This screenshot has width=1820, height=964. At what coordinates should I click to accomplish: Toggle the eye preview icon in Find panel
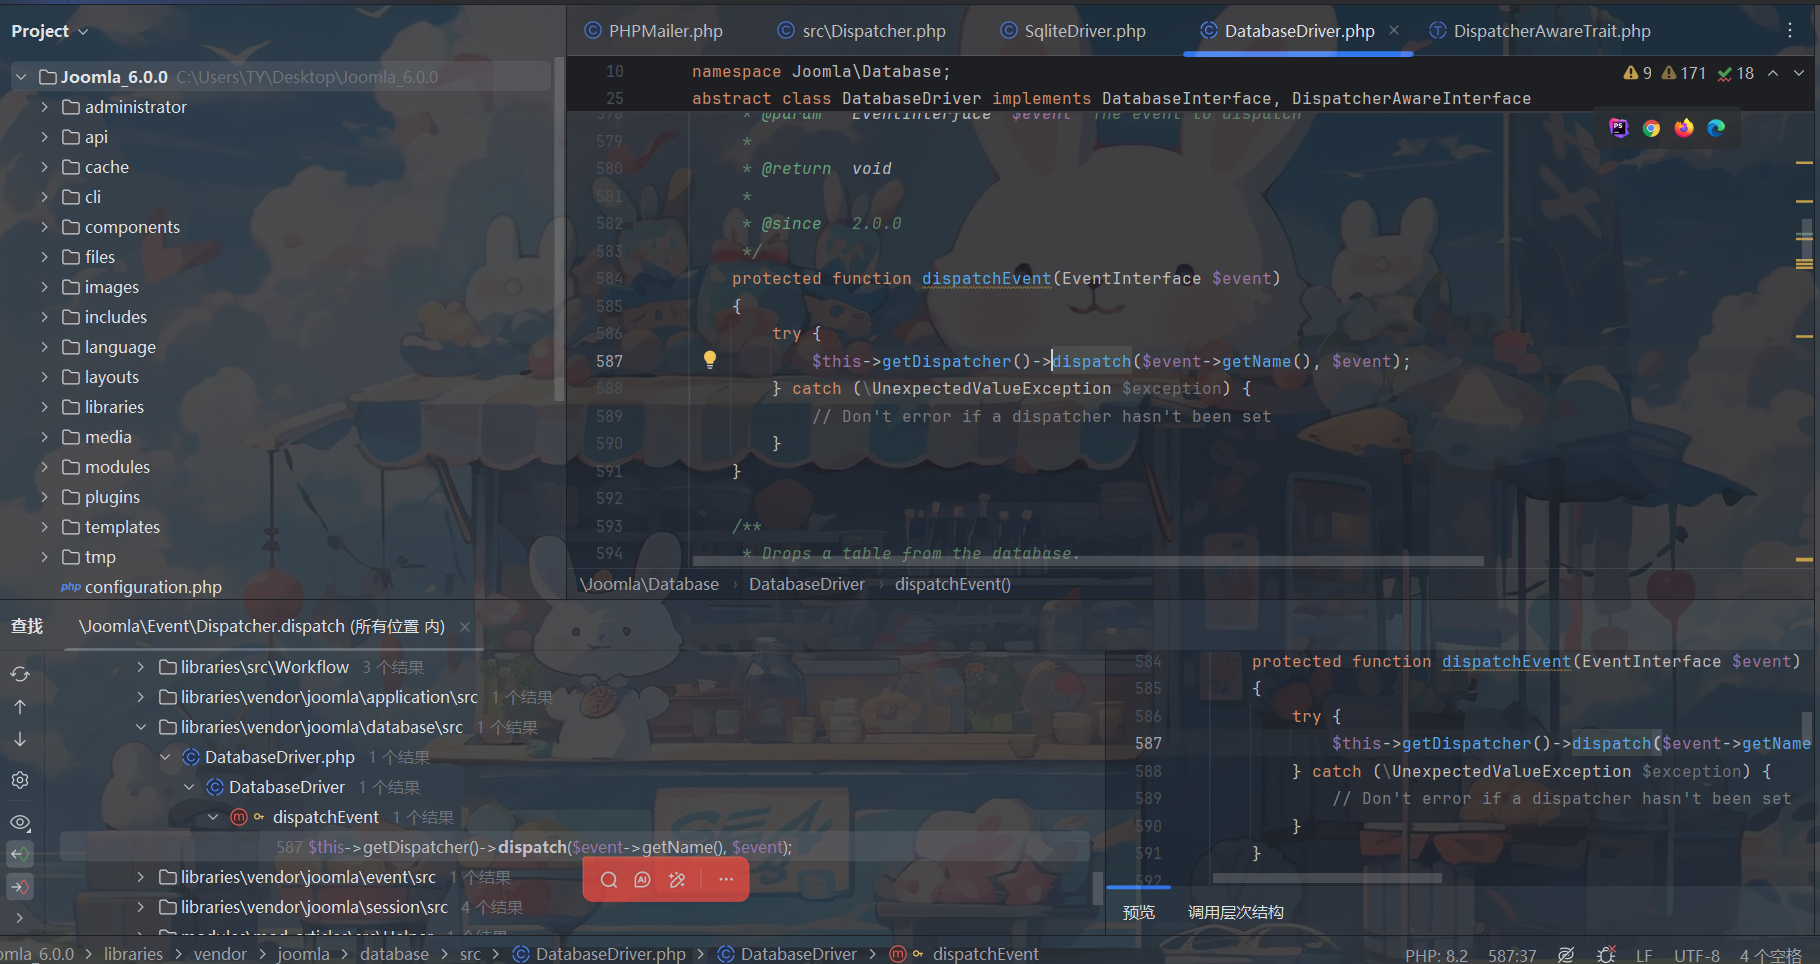[x=20, y=823]
